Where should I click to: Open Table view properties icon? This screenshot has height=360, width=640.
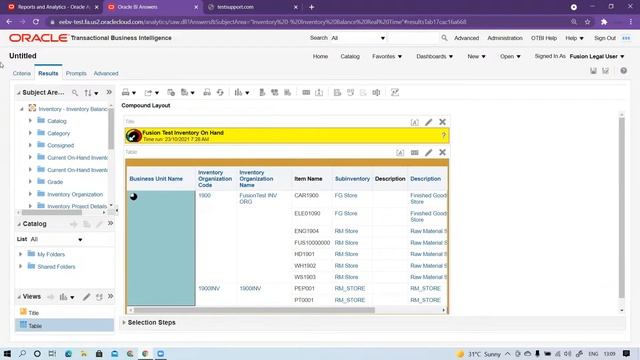(x=415, y=152)
